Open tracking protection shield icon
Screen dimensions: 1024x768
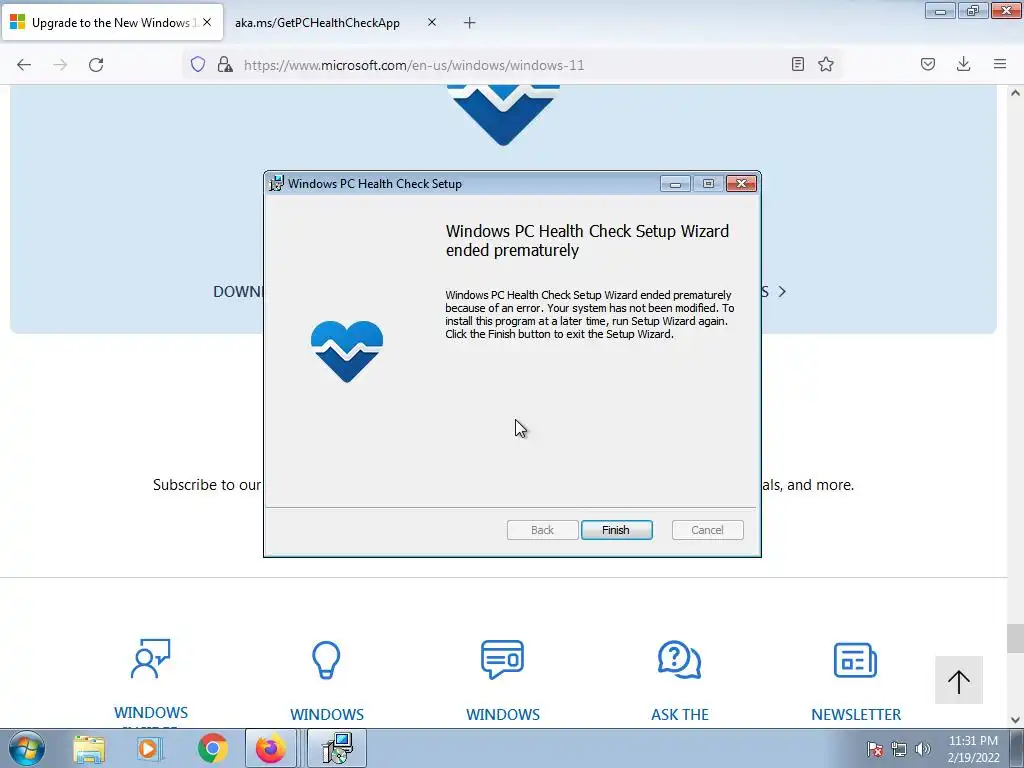tap(198, 64)
